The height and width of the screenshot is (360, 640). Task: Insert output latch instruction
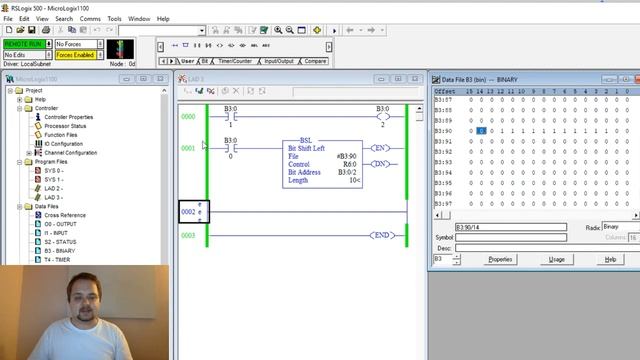coord(231,45)
